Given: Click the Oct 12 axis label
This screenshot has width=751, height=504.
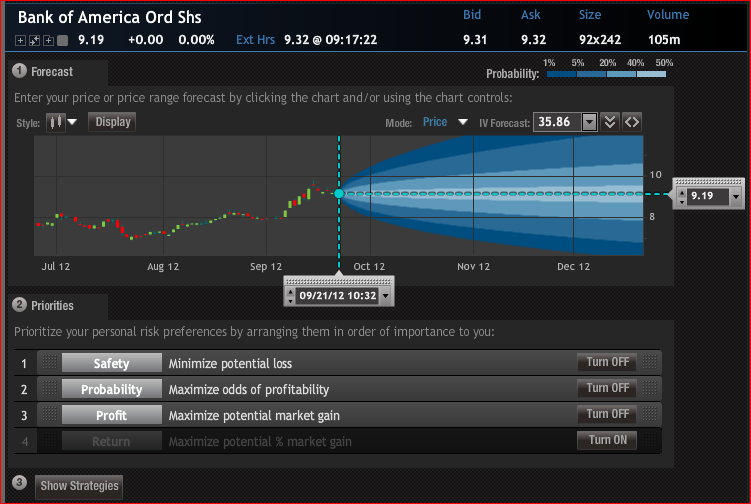Looking at the screenshot, I should pyautogui.click(x=369, y=267).
